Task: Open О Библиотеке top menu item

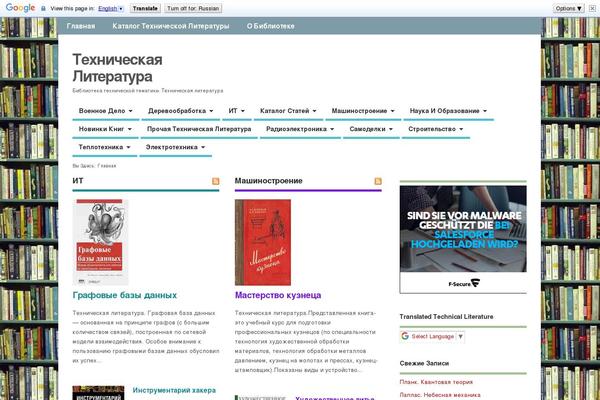Action: (271, 26)
